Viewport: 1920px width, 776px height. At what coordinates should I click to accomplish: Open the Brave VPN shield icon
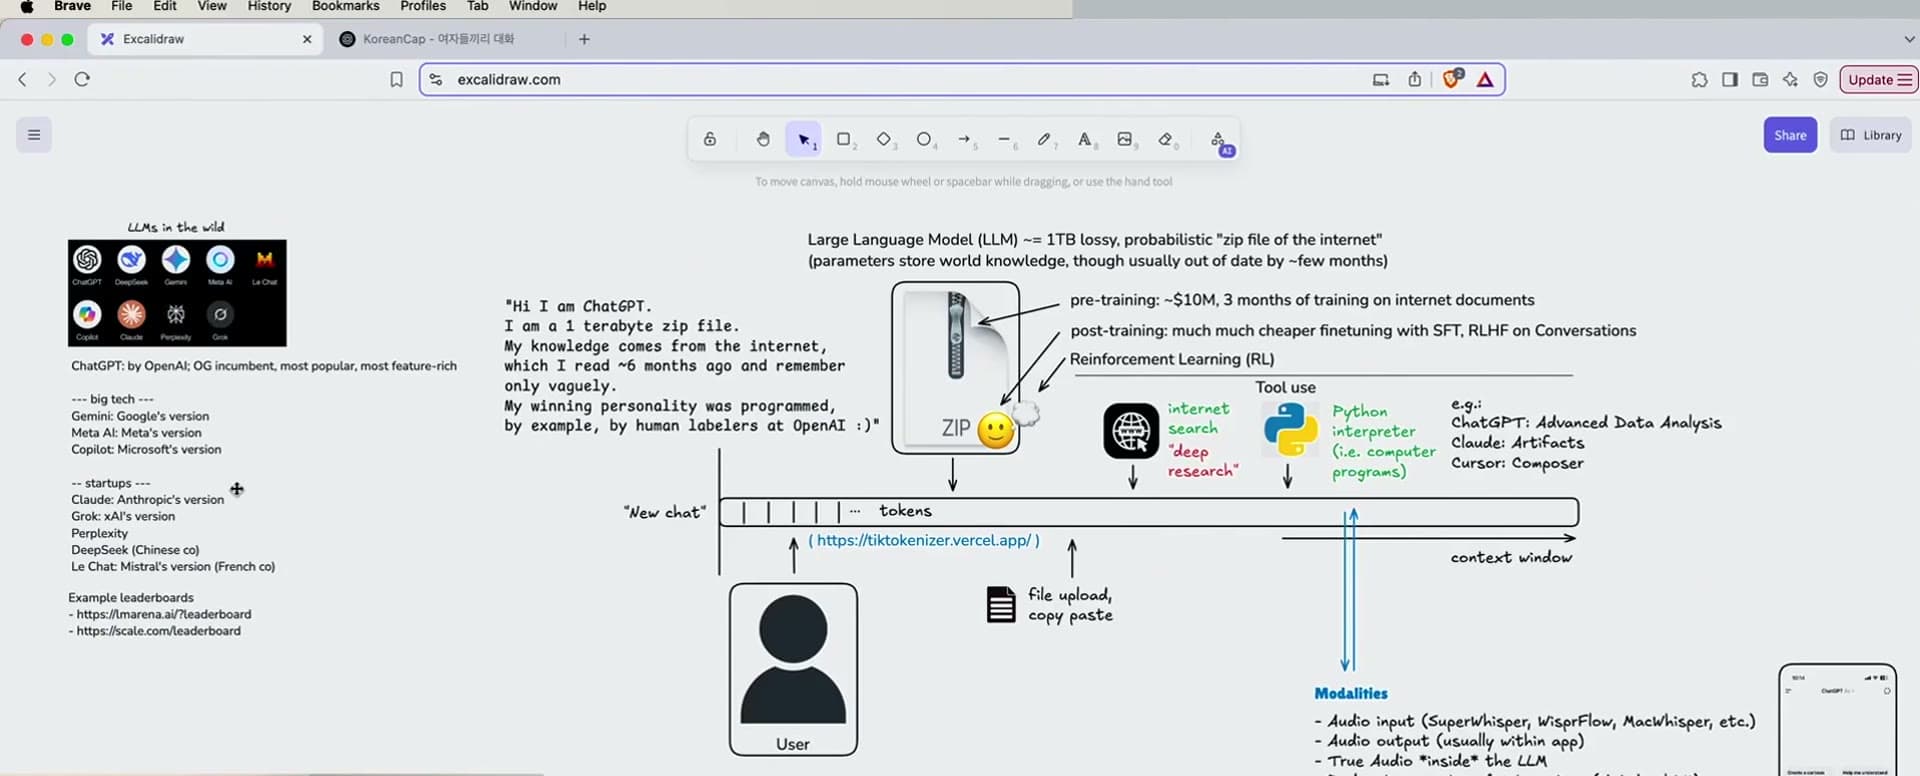click(x=1821, y=79)
